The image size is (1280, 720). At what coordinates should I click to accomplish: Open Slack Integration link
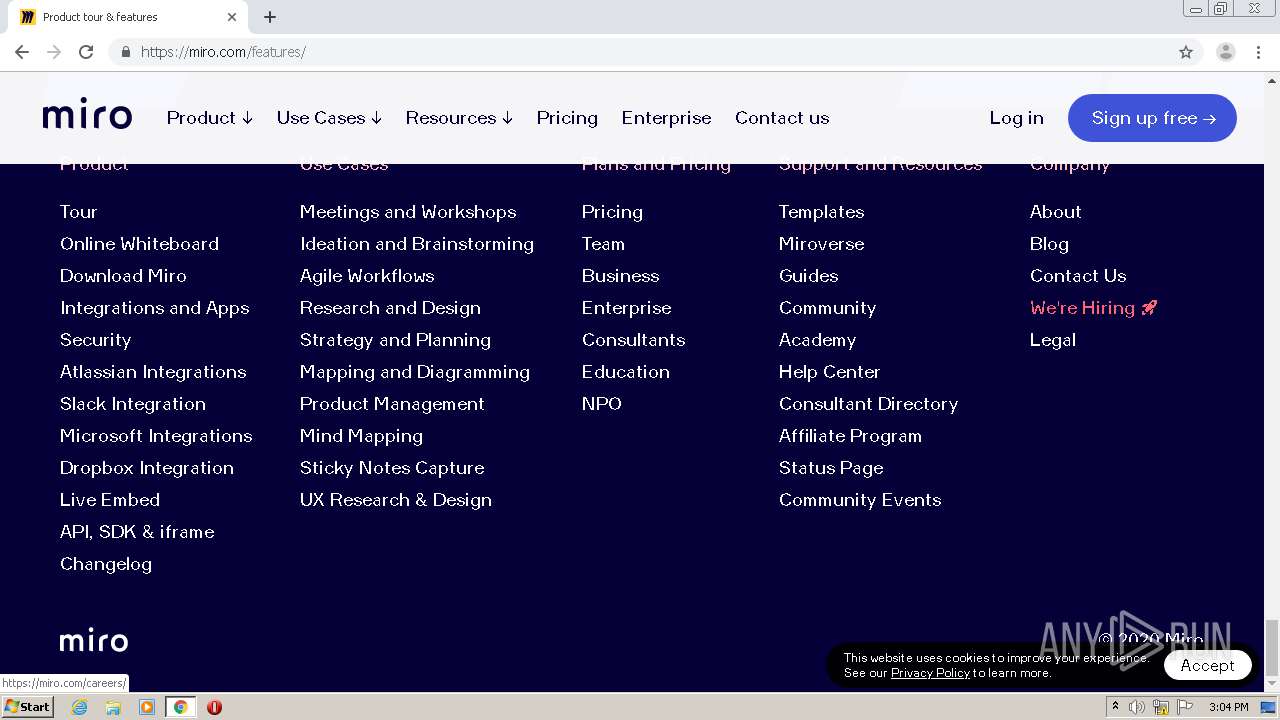(133, 404)
